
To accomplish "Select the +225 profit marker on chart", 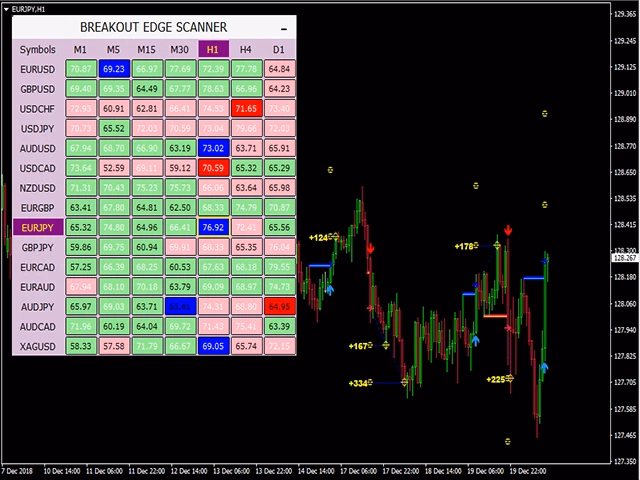I will coord(495,379).
